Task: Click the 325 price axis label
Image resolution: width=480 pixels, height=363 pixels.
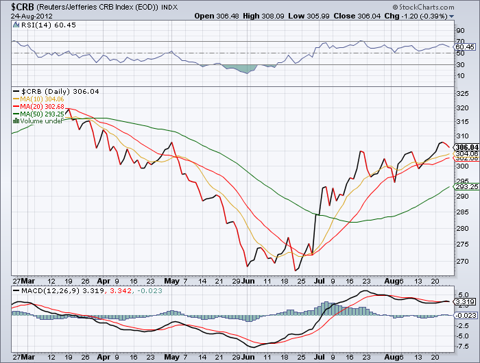Action: [x=462, y=93]
